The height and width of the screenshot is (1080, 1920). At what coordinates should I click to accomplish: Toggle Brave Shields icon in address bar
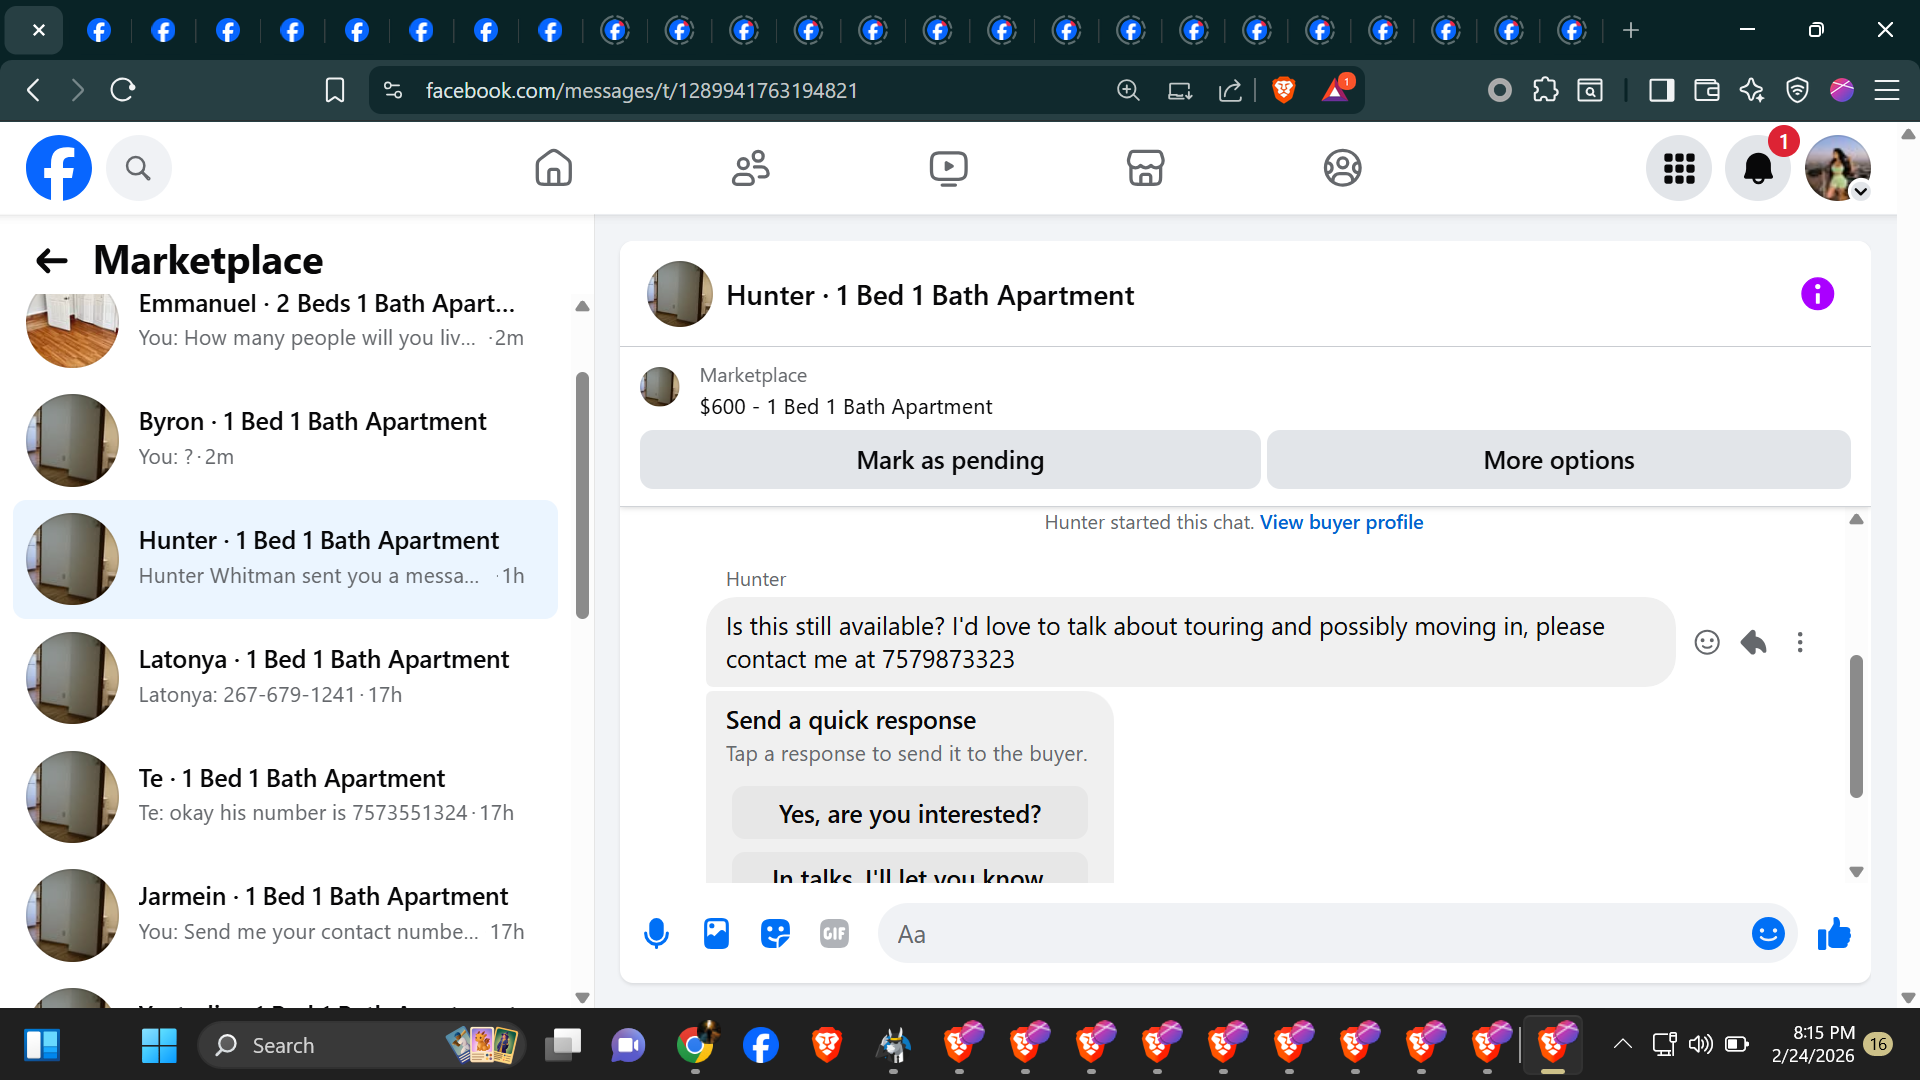(x=1284, y=90)
